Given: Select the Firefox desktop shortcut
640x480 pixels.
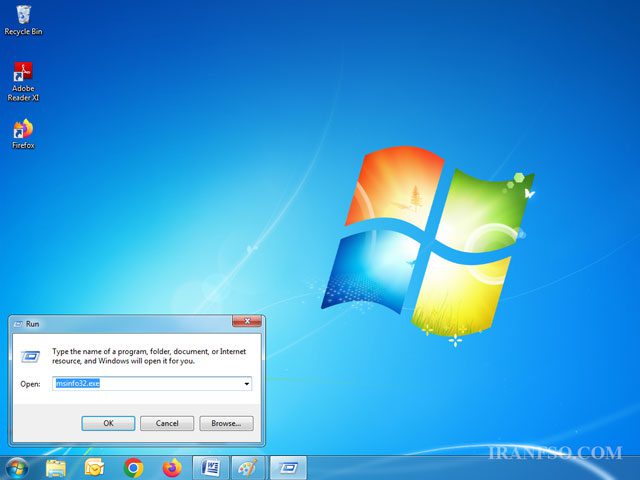Looking at the screenshot, I should tap(23, 134).
